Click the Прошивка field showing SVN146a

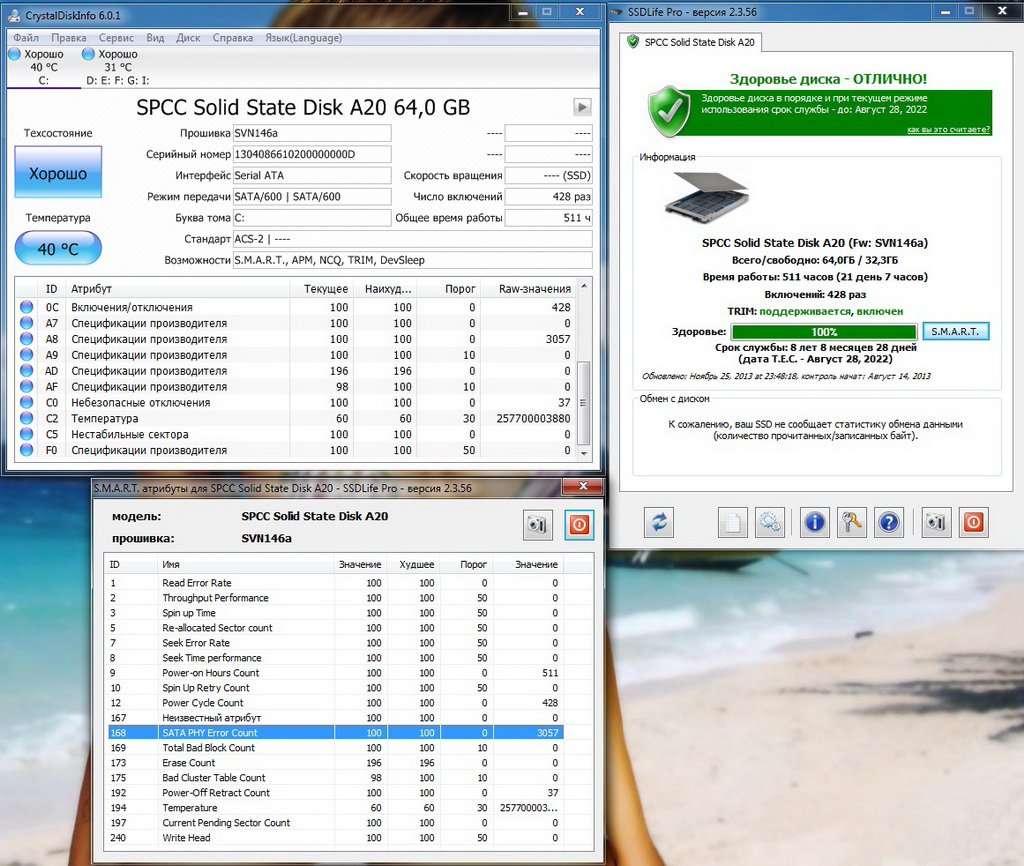(x=312, y=133)
